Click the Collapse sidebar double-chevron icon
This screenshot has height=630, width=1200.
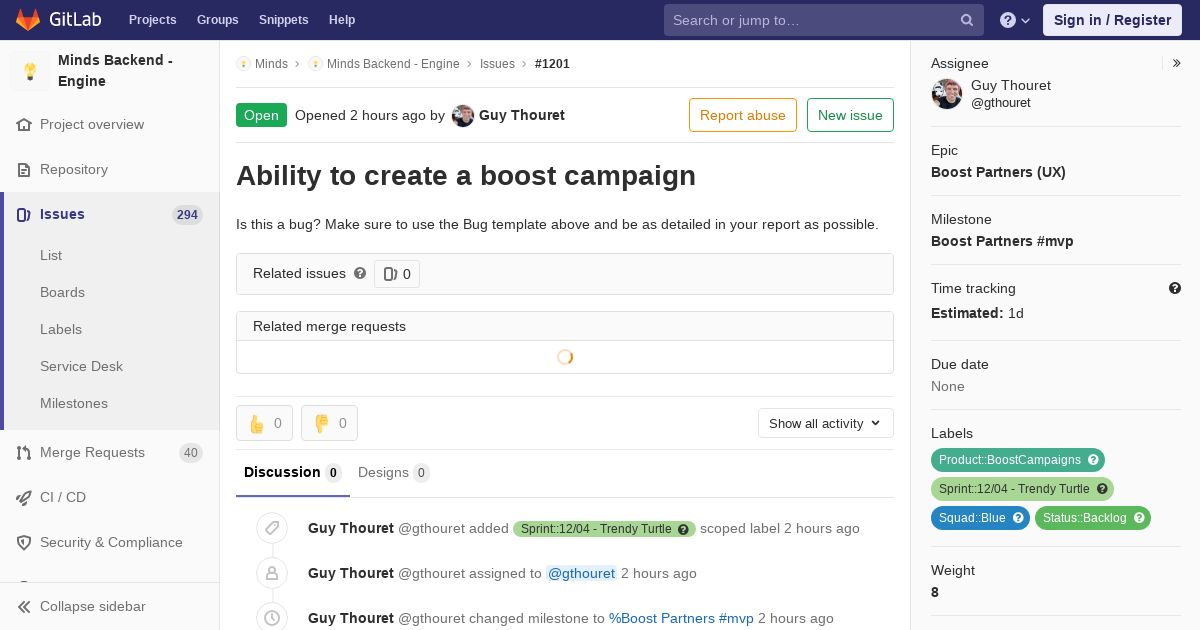click(24, 607)
